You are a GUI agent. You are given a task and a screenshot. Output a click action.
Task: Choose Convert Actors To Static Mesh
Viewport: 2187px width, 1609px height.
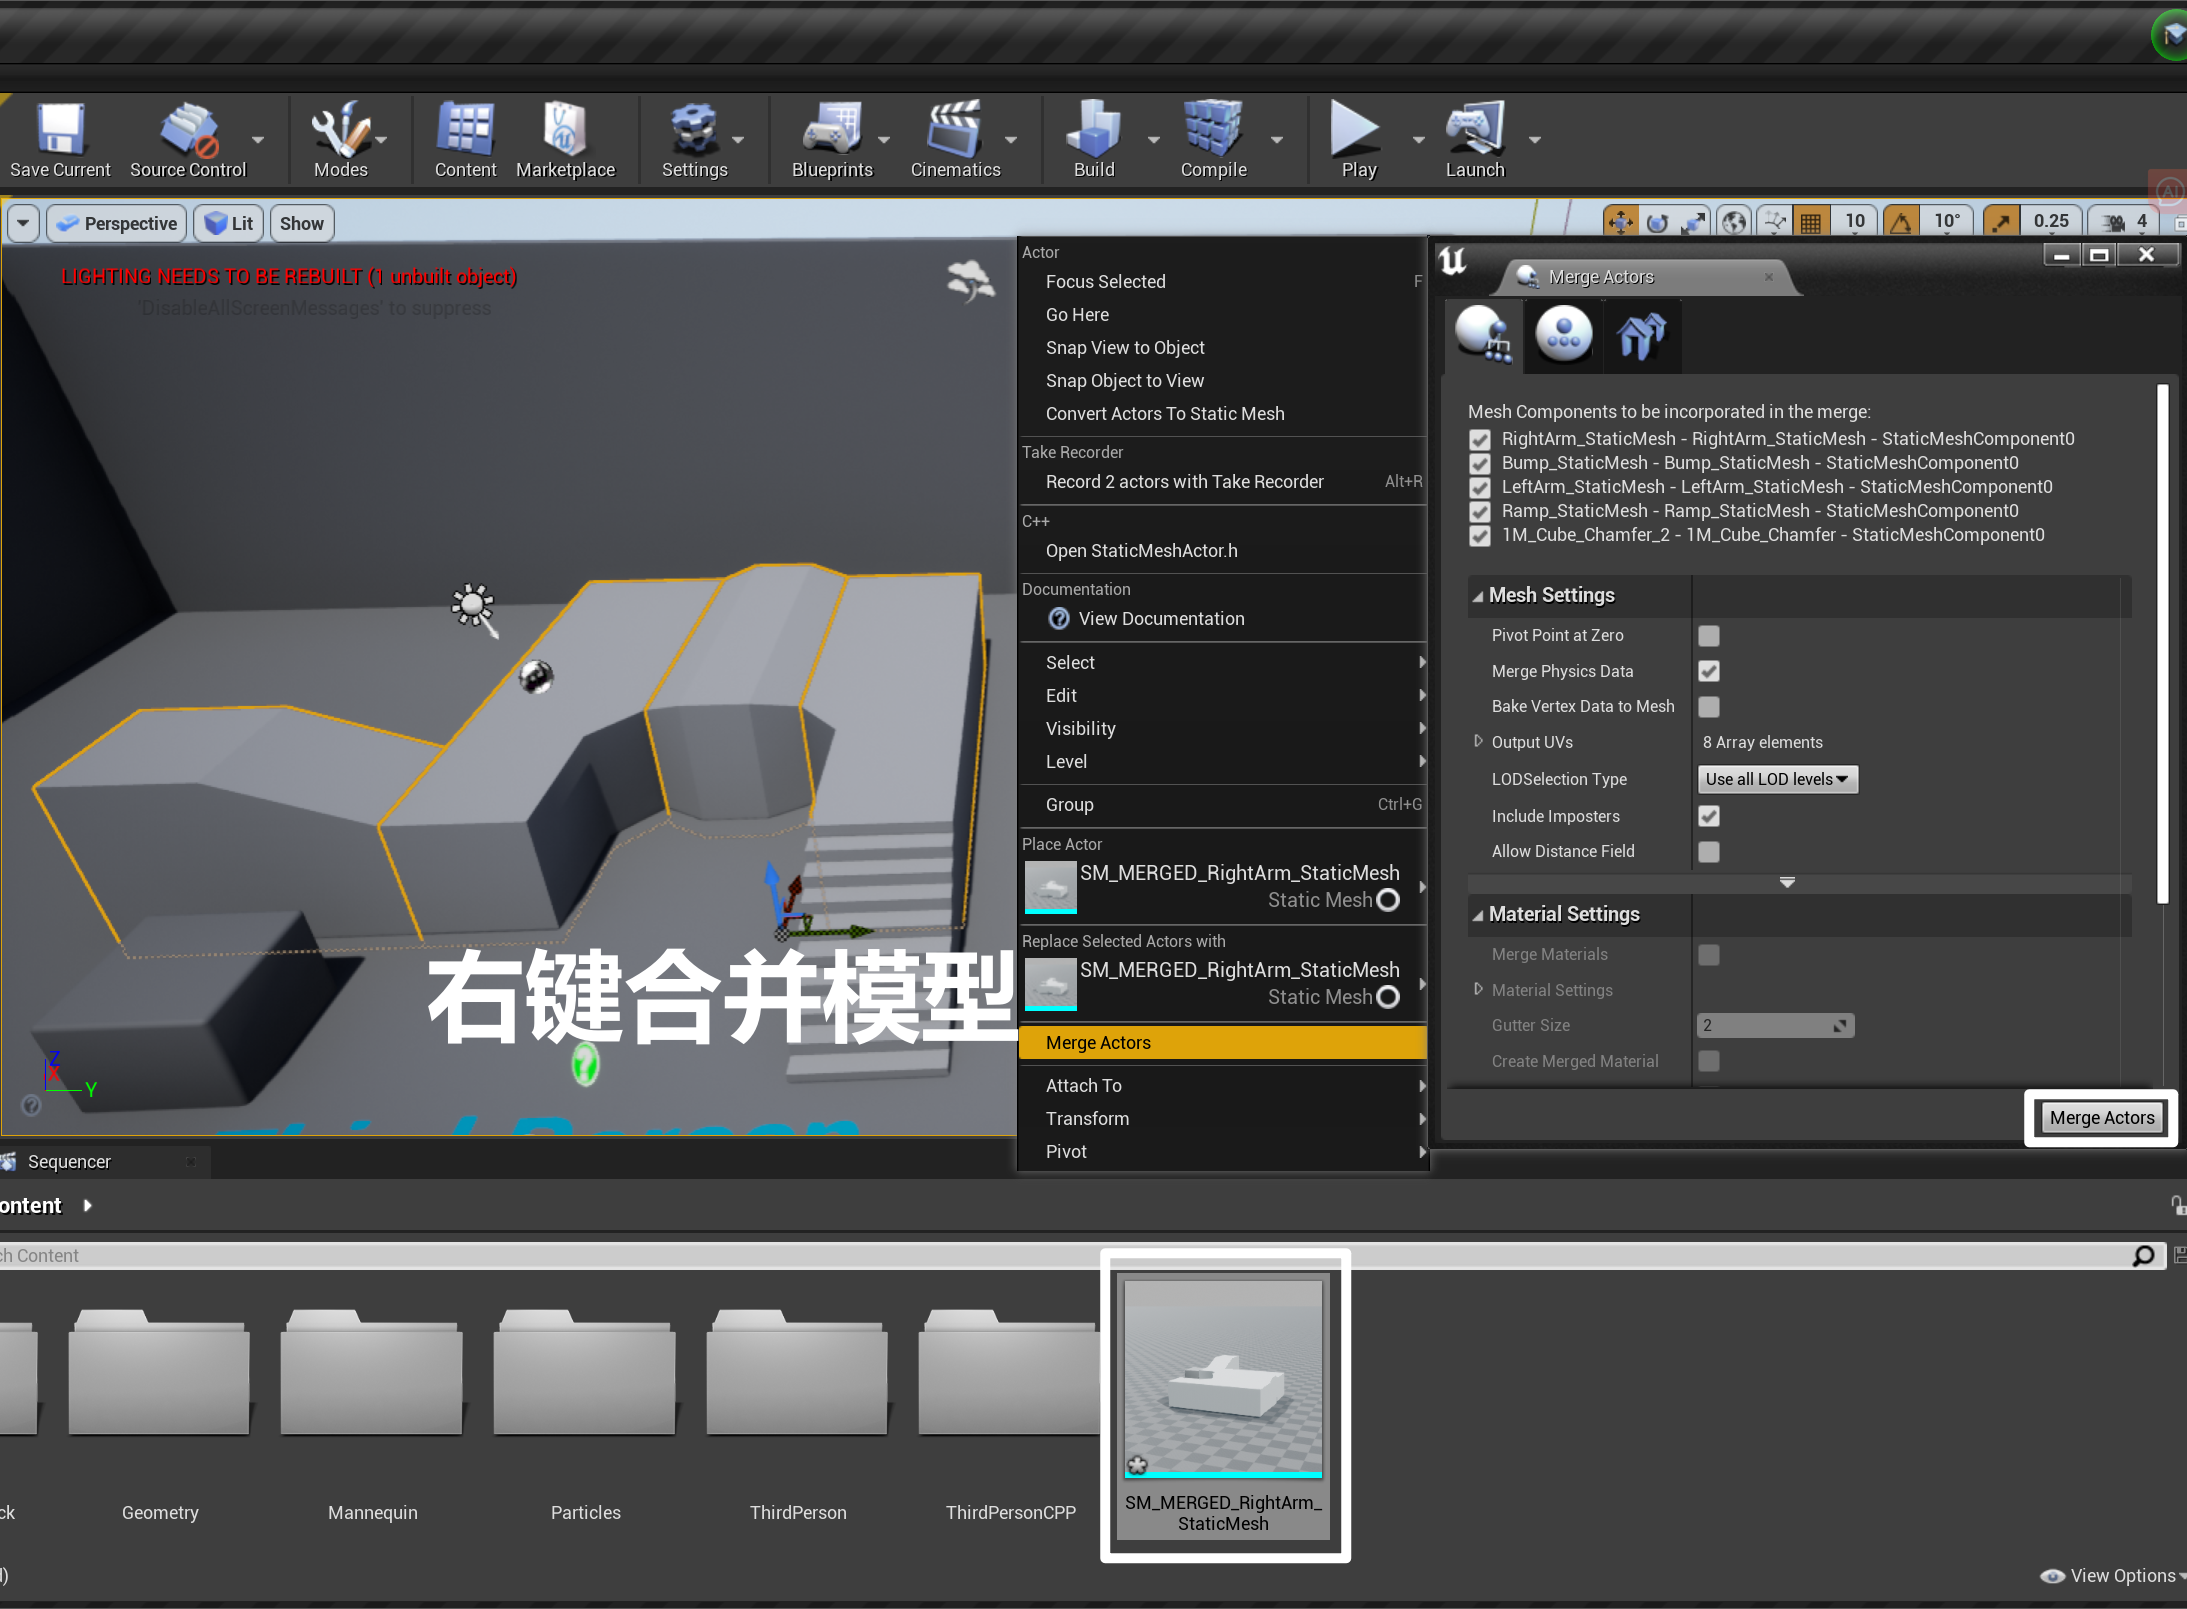(x=1165, y=414)
